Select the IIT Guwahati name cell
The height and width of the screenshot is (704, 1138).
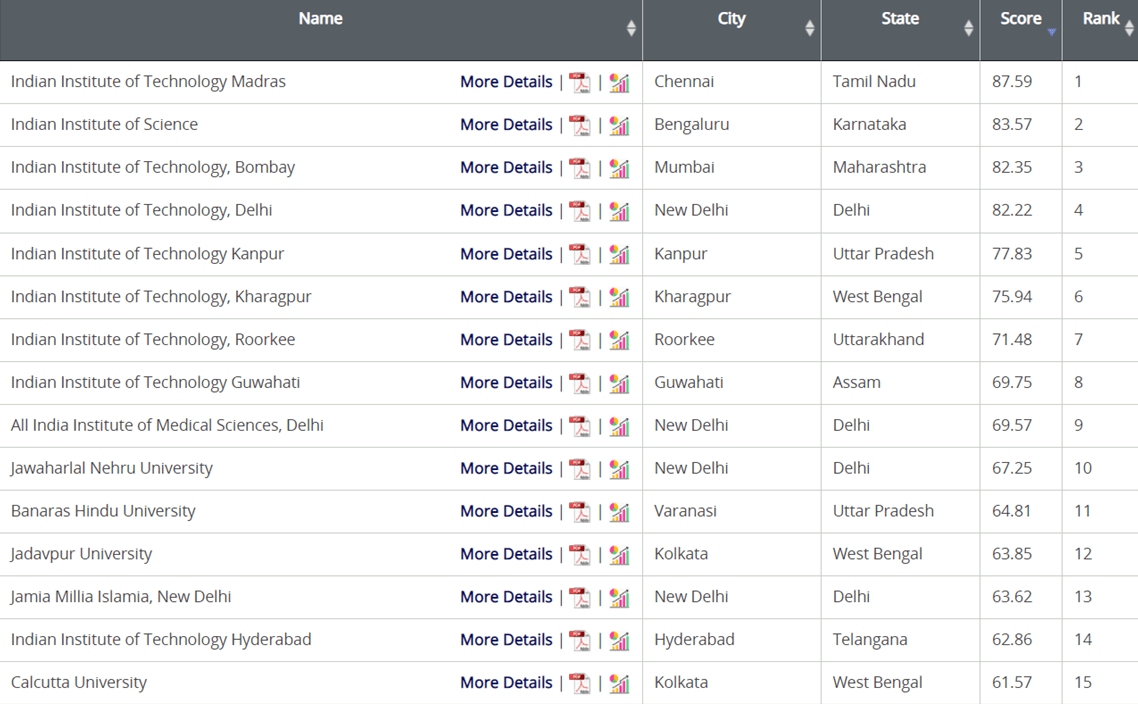155,383
